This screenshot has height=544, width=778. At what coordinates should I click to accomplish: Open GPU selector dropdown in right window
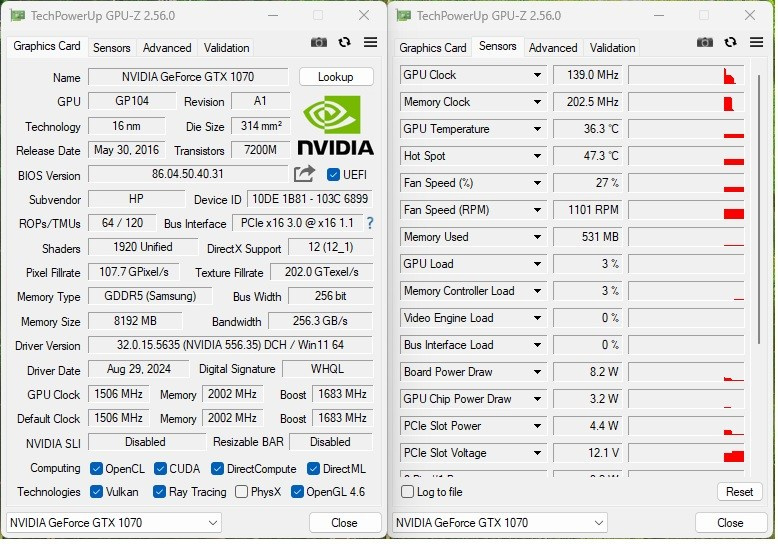pyautogui.click(x=500, y=523)
